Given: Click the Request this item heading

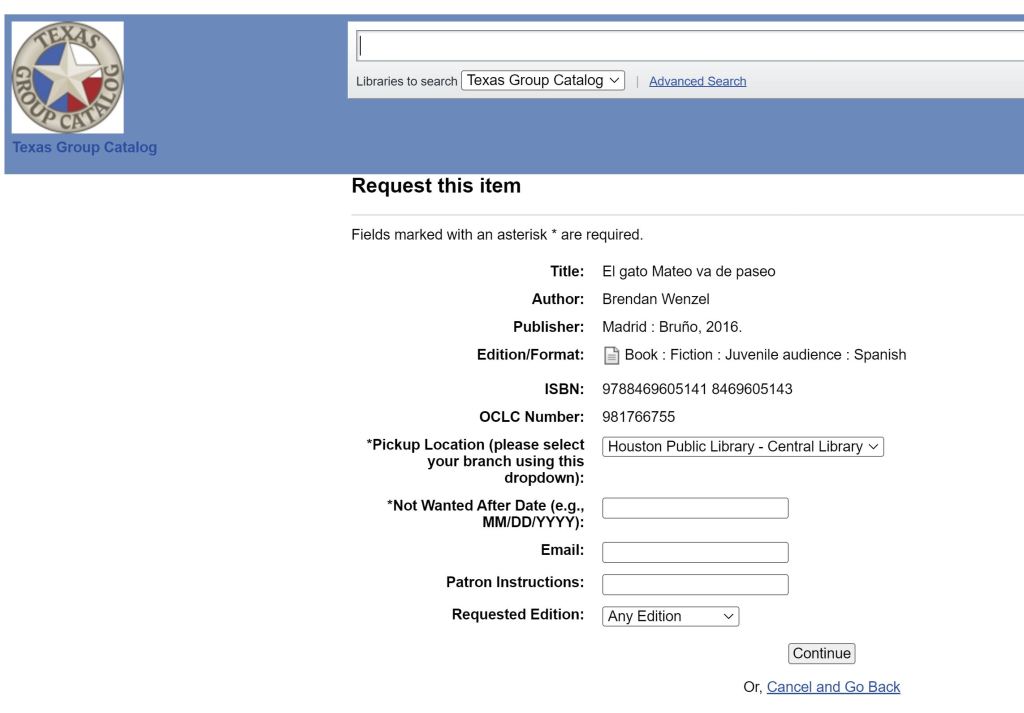Looking at the screenshot, I should (x=436, y=186).
